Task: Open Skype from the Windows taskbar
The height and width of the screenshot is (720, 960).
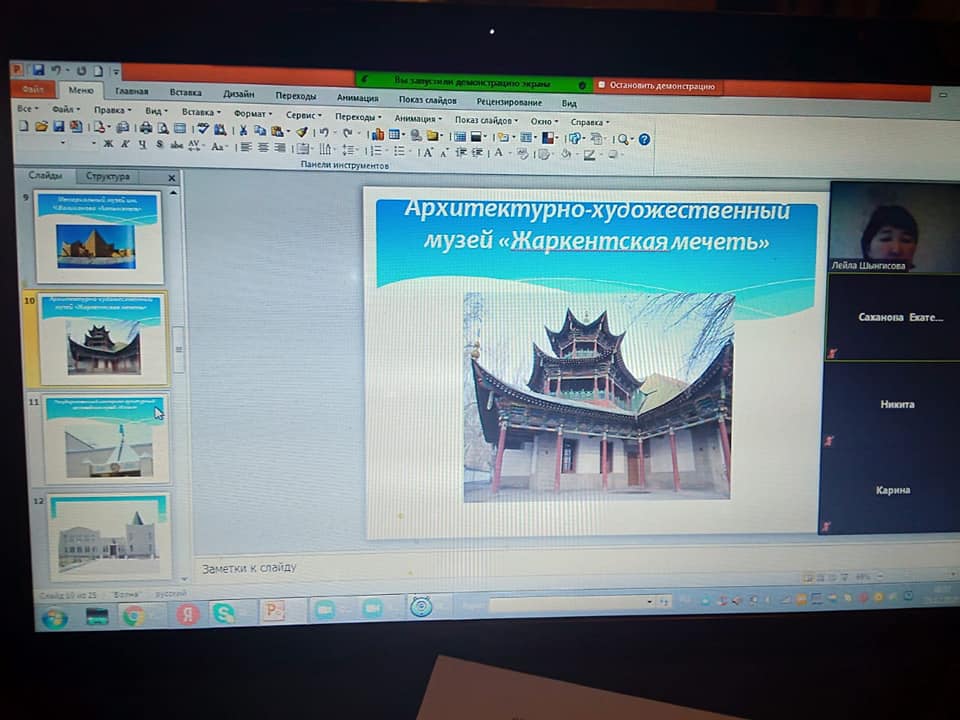Action: tap(224, 612)
